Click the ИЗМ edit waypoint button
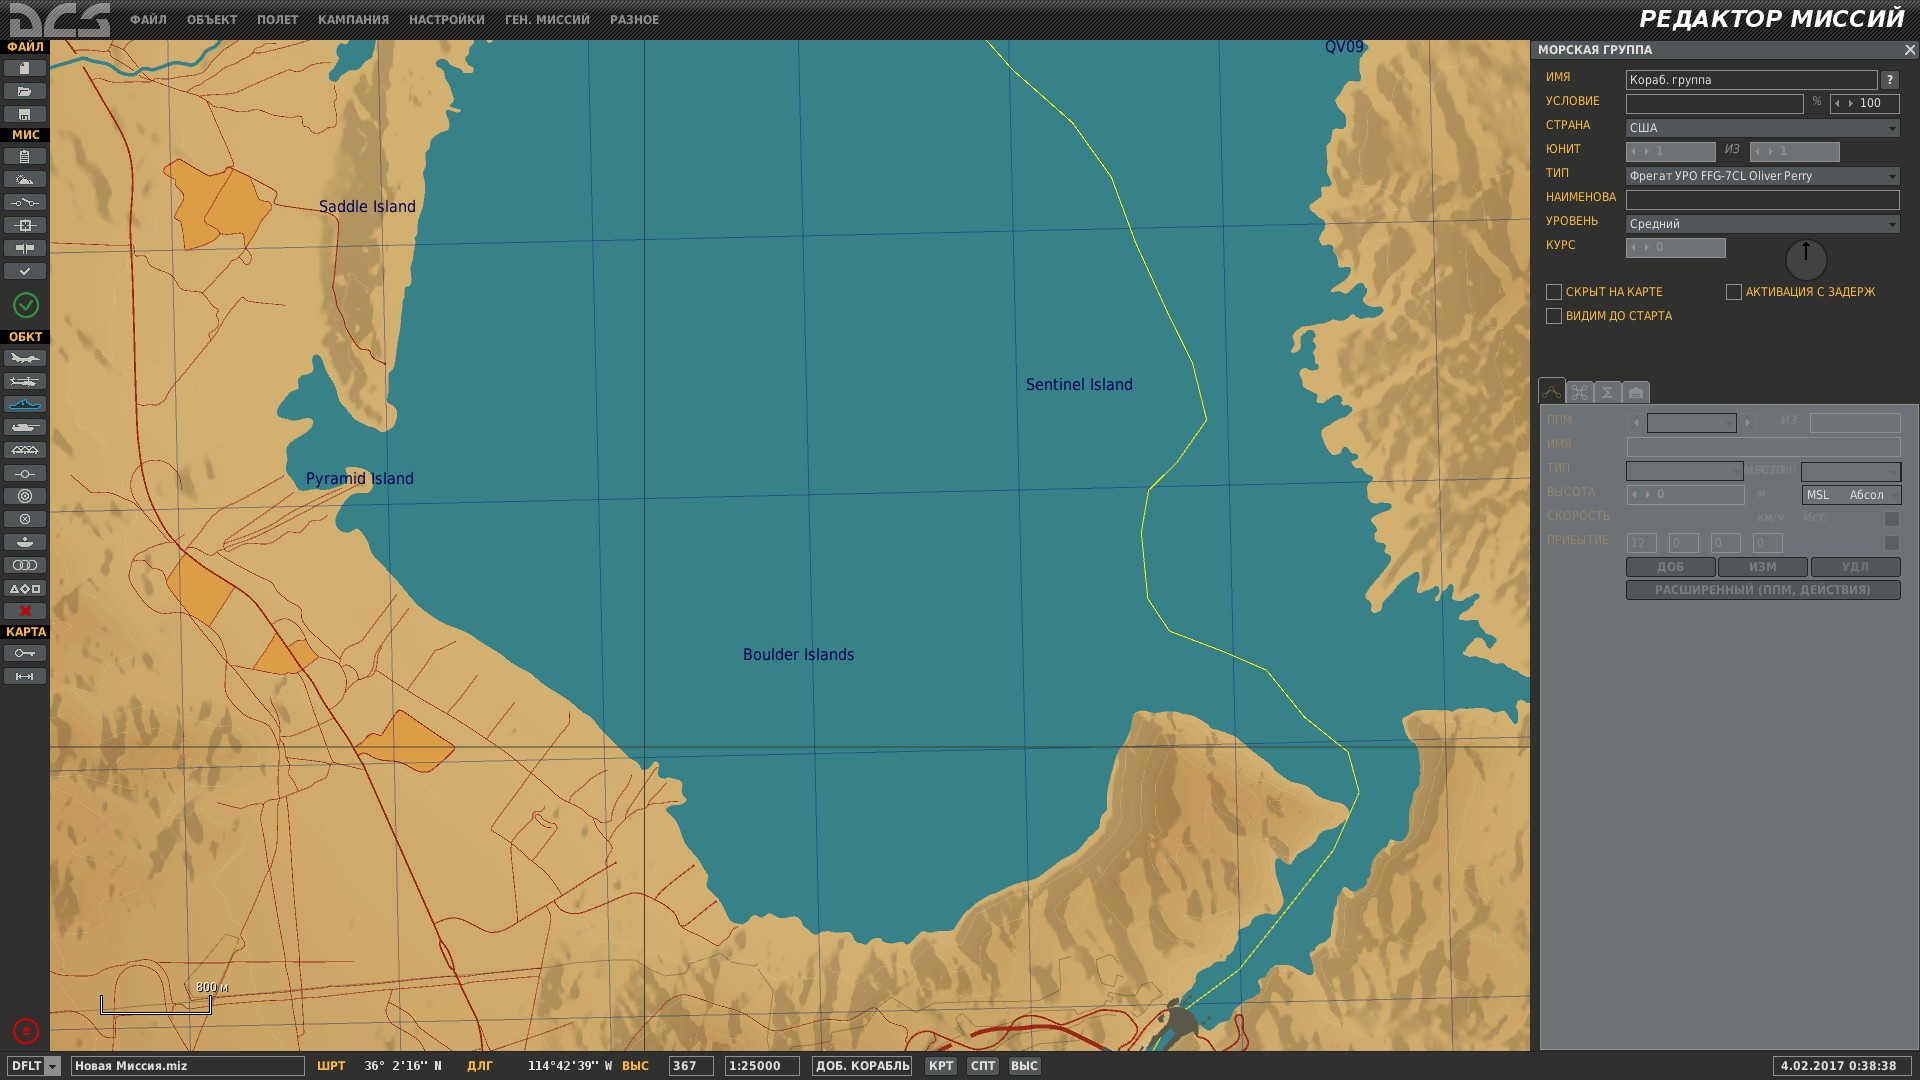The width and height of the screenshot is (1920, 1080). point(1763,567)
